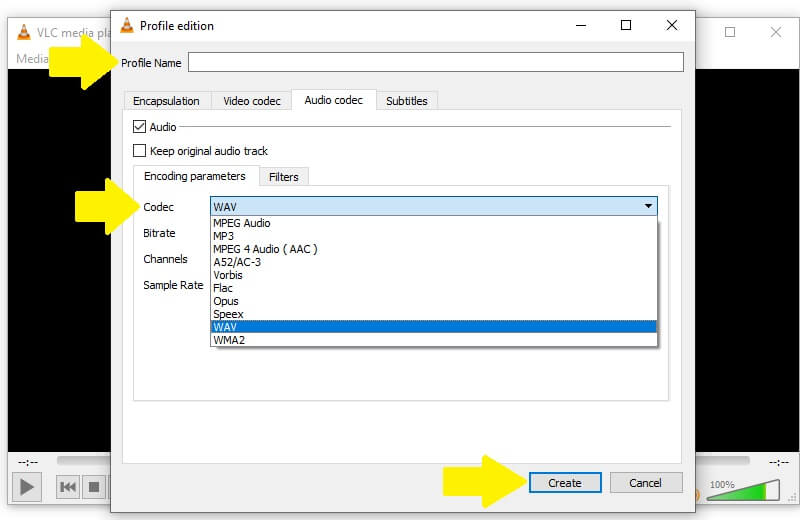Choose MP3 from the codec list
The width and height of the screenshot is (800, 520).
224,236
